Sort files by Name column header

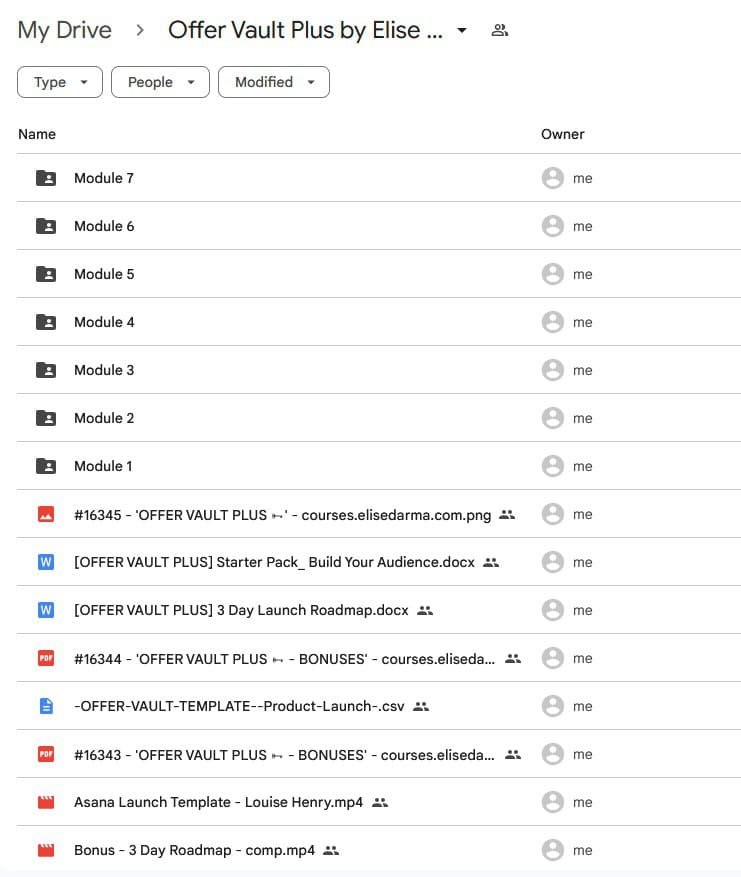click(x=37, y=134)
